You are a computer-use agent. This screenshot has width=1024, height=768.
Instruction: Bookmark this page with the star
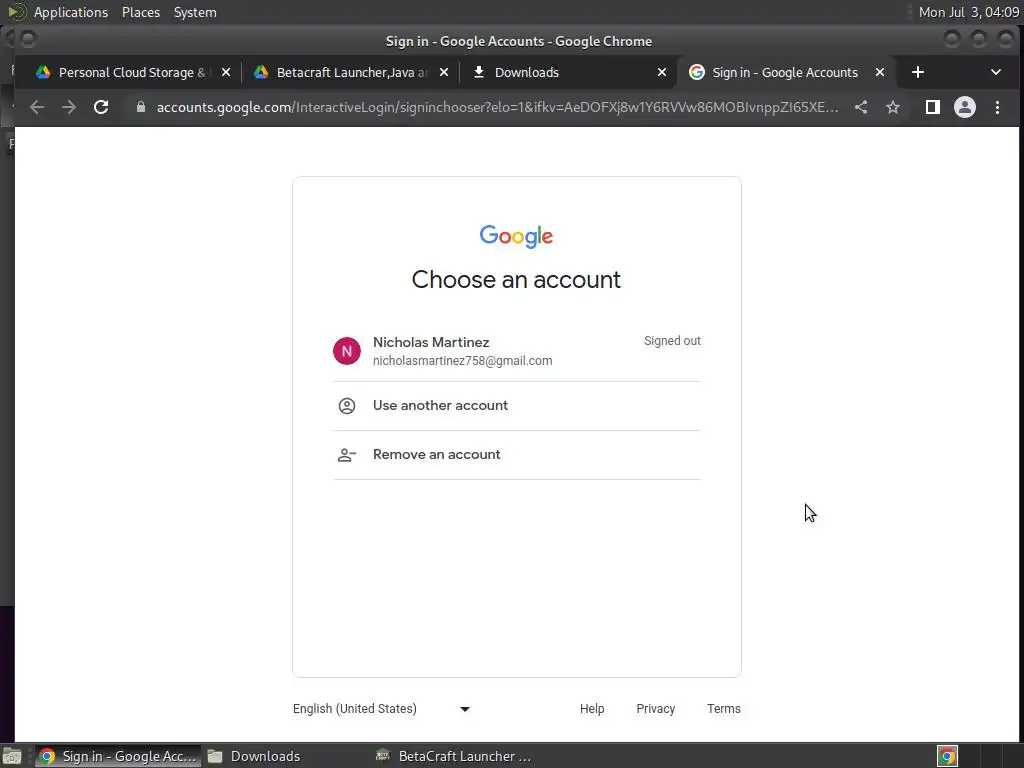click(x=893, y=107)
